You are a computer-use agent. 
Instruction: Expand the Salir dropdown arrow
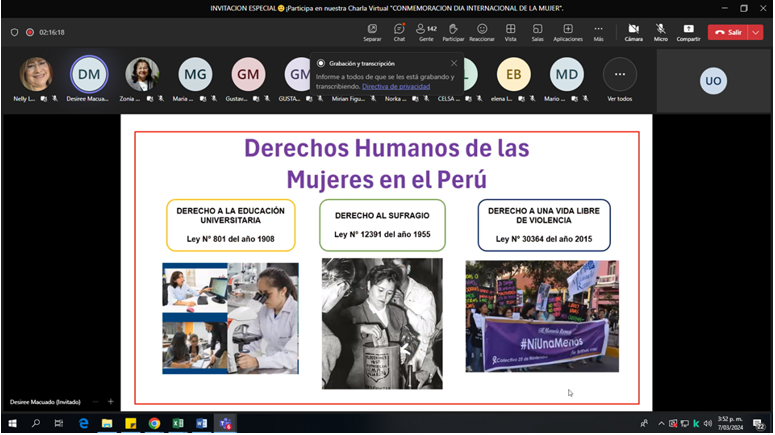[756, 32]
